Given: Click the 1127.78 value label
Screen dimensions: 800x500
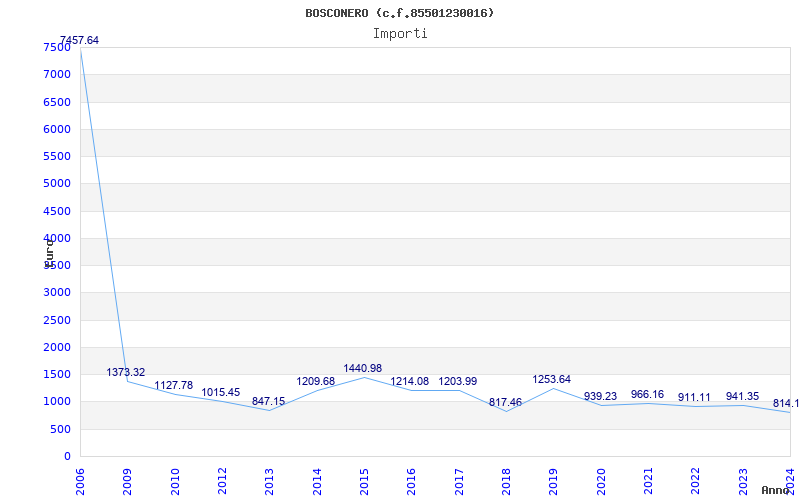Looking at the screenshot, I should [174, 385].
